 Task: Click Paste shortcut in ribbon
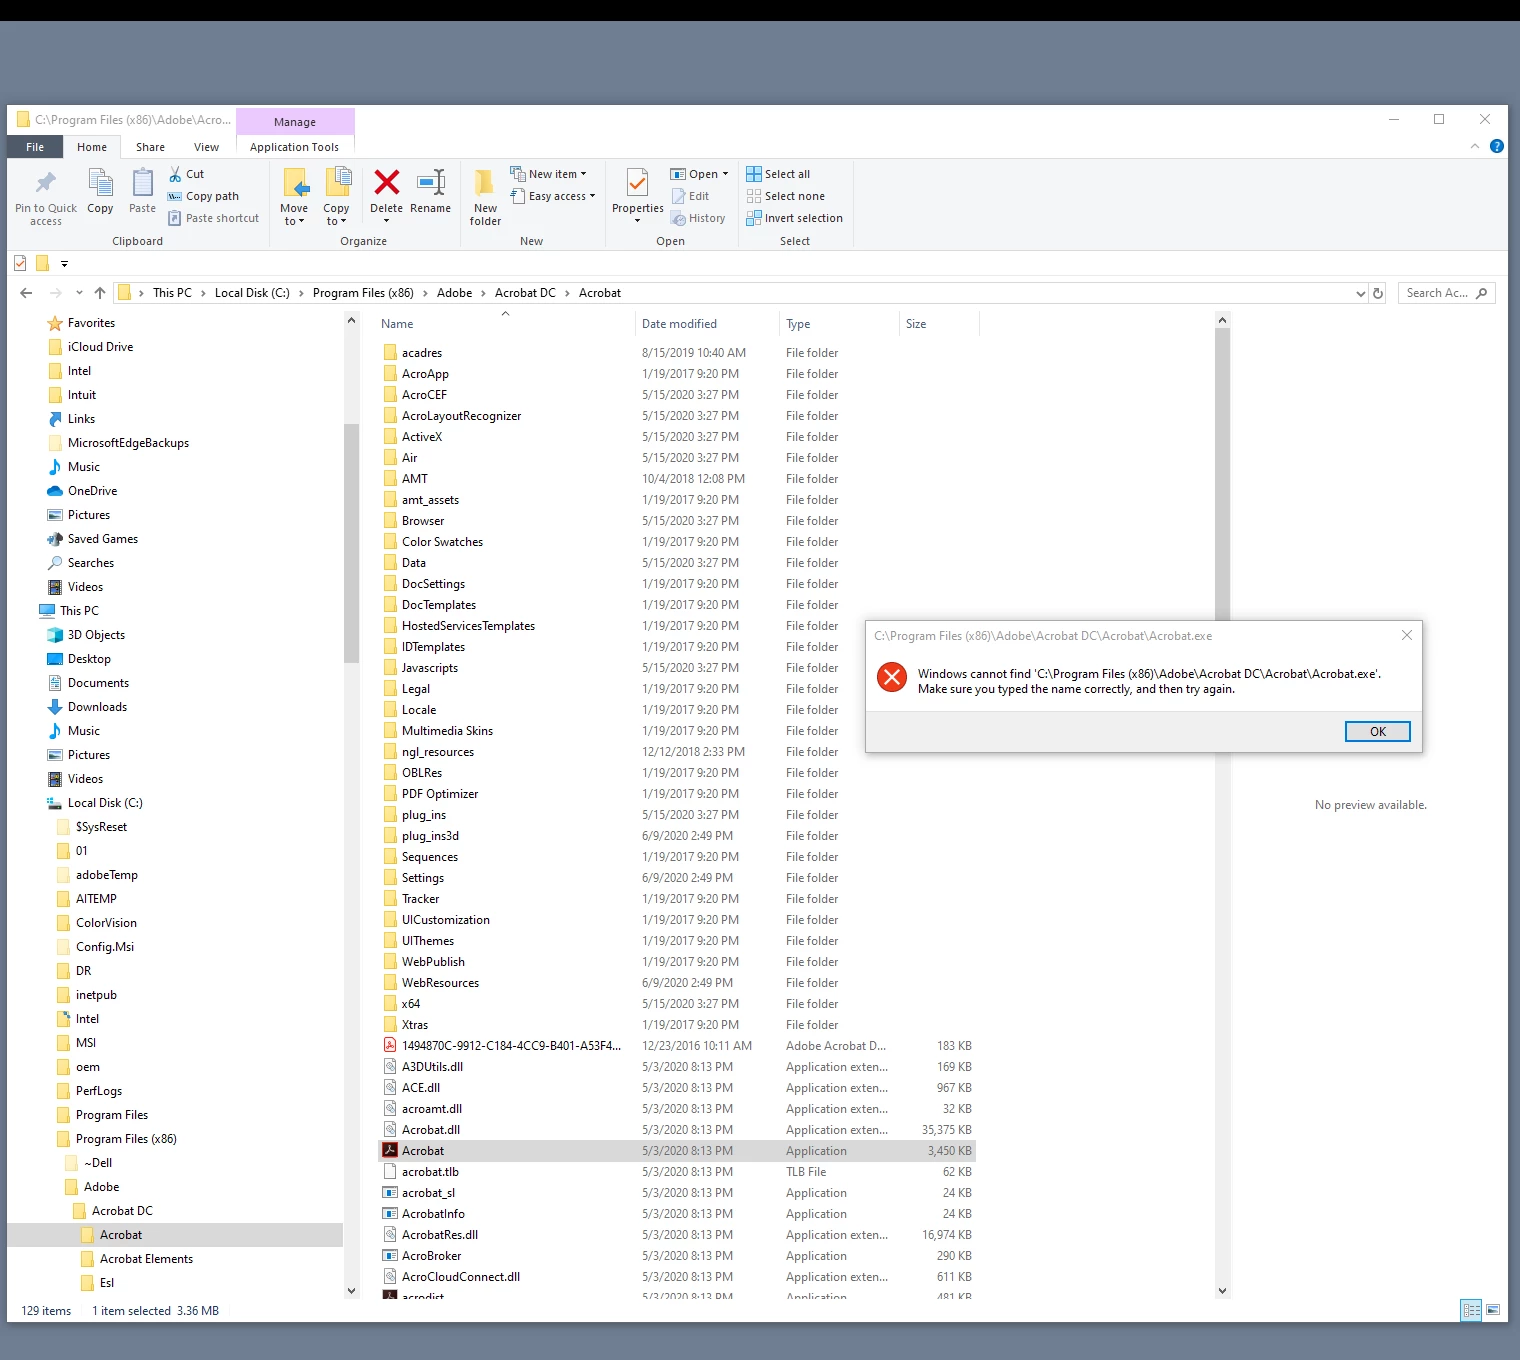coord(213,218)
